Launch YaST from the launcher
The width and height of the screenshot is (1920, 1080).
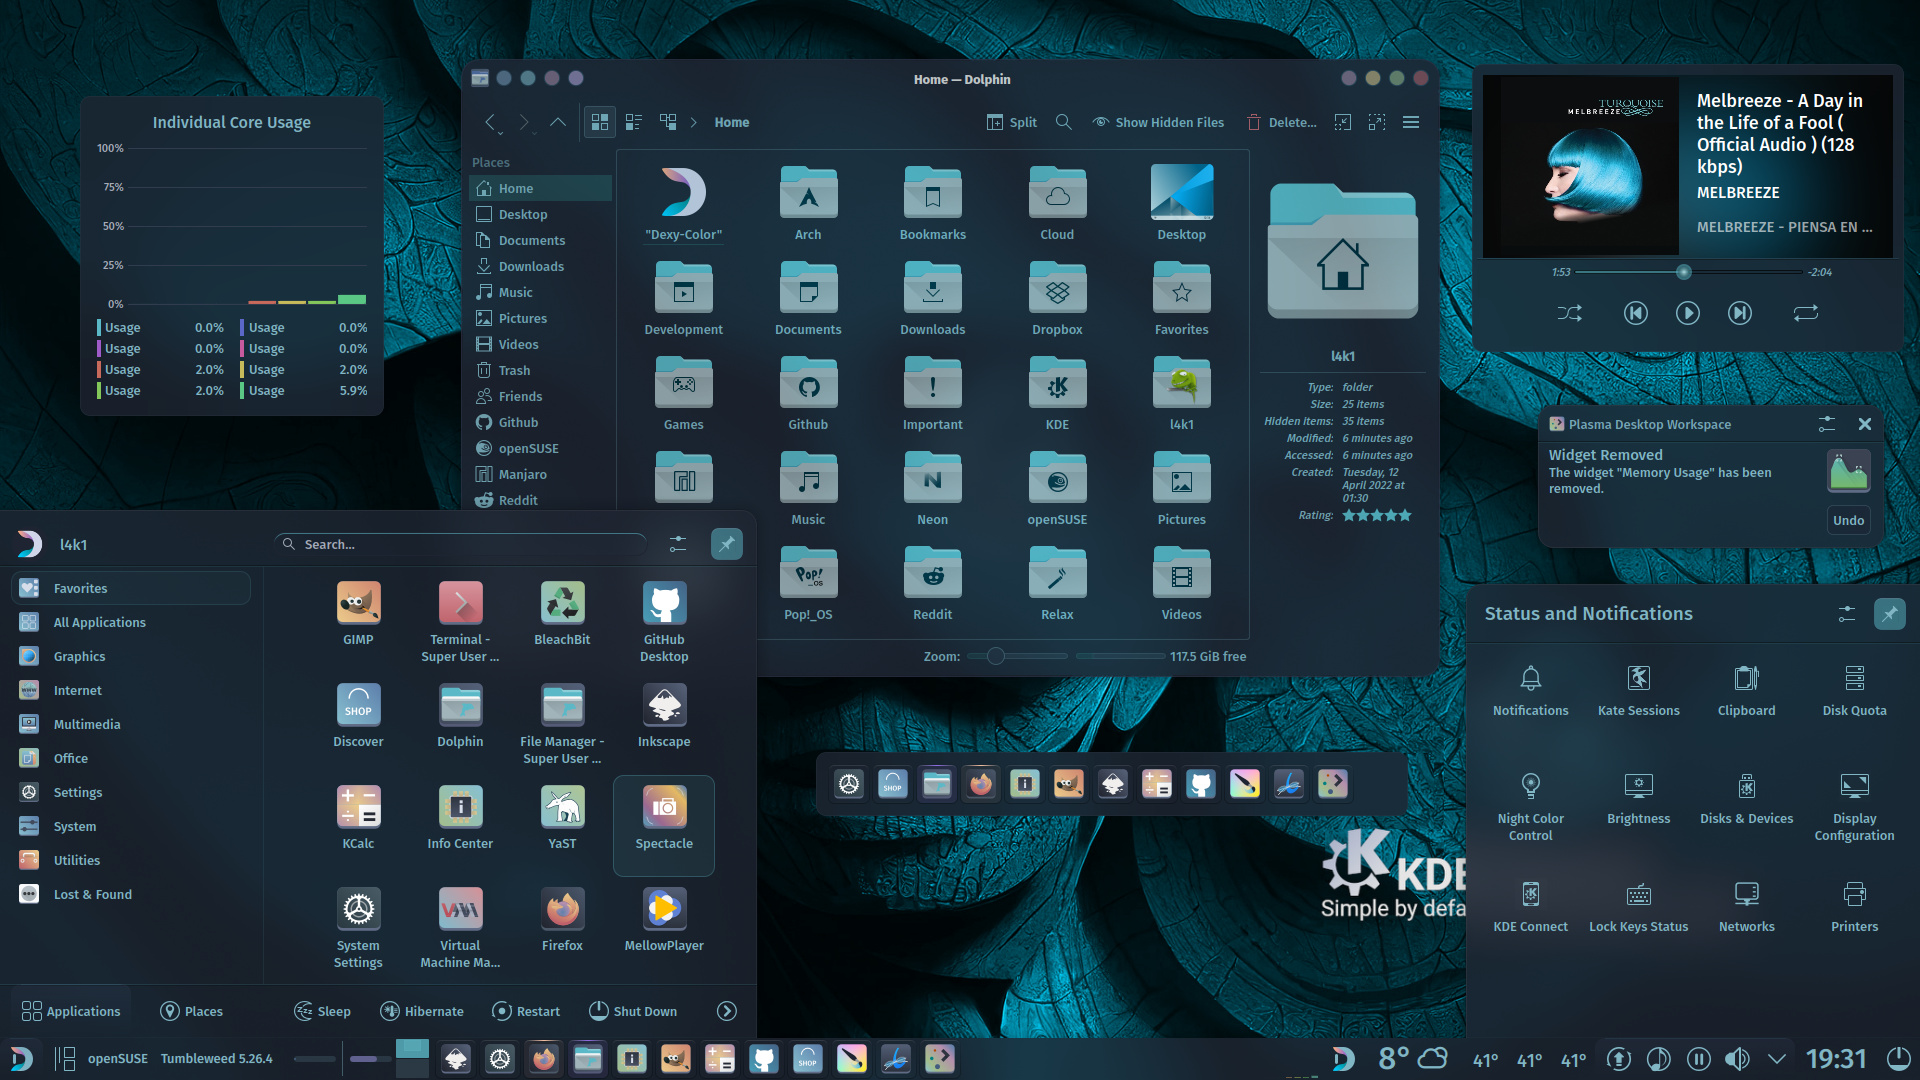point(562,818)
